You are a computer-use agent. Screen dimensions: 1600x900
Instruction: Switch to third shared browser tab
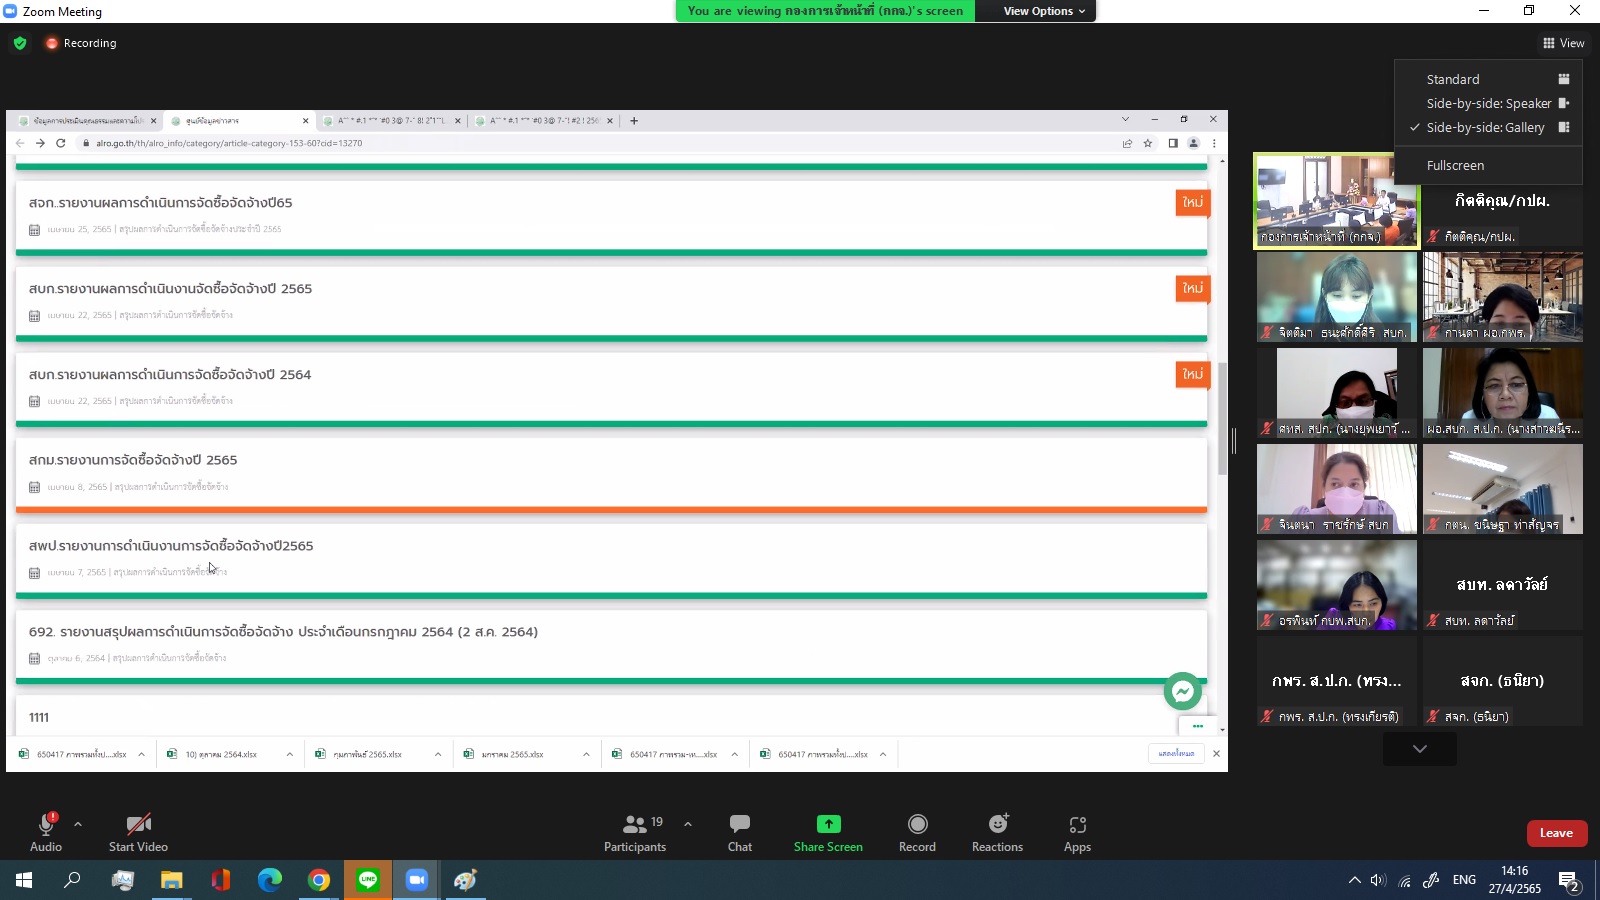(390, 120)
